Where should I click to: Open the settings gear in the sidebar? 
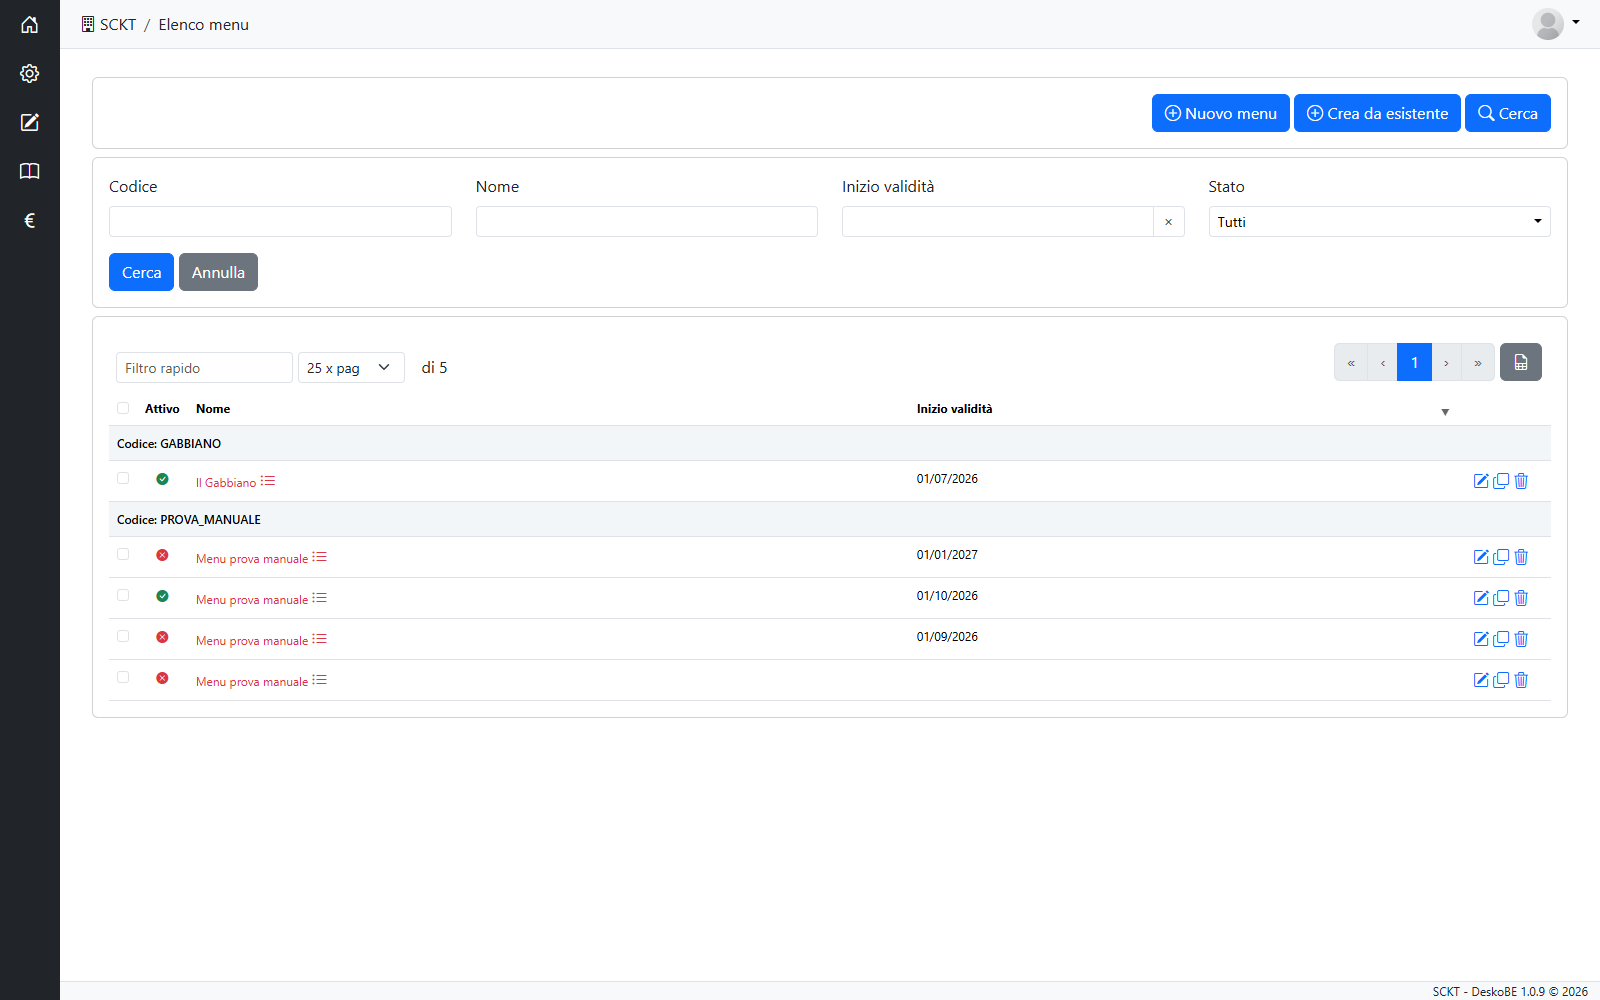pos(30,73)
